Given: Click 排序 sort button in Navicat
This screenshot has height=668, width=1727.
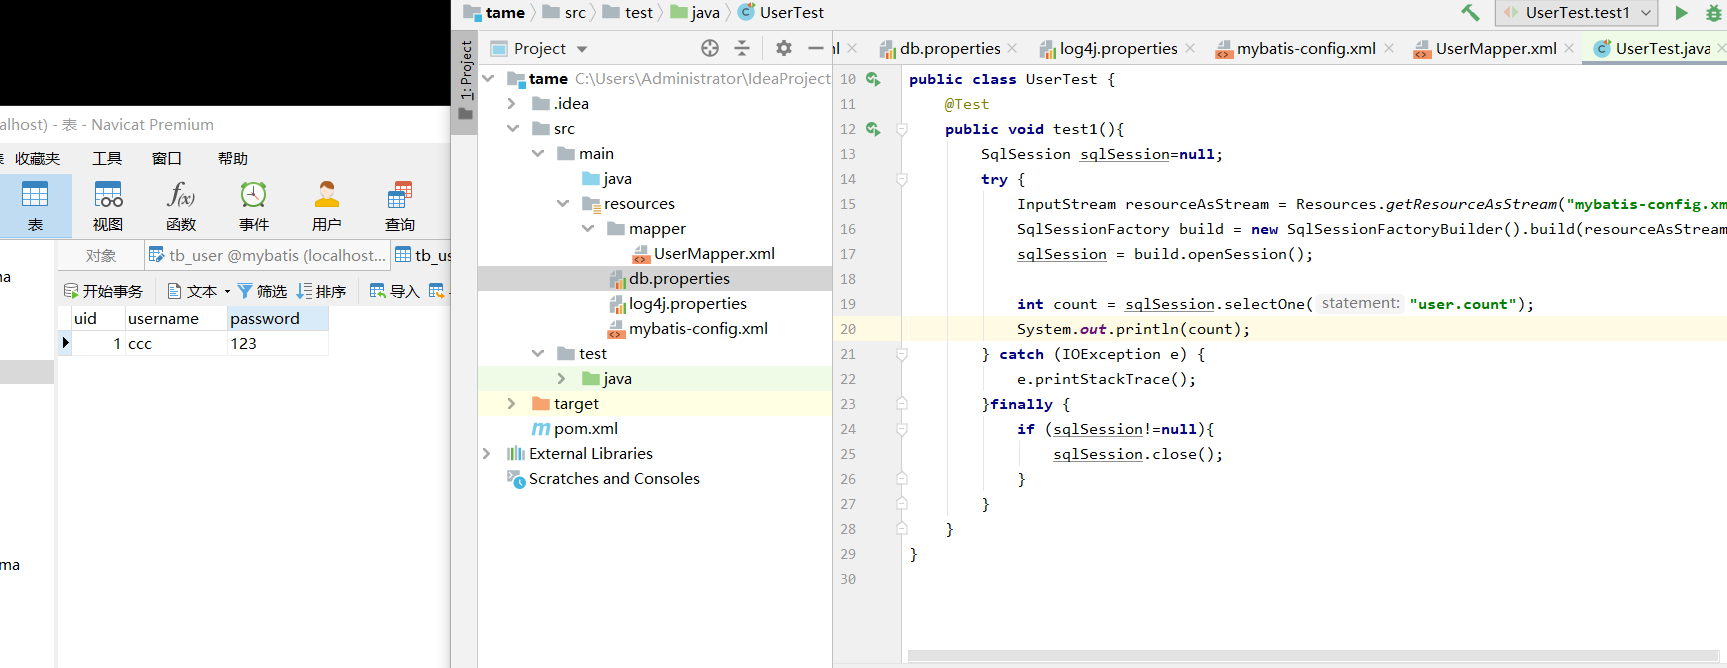Looking at the screenshot, I should (x=321, y=291).
